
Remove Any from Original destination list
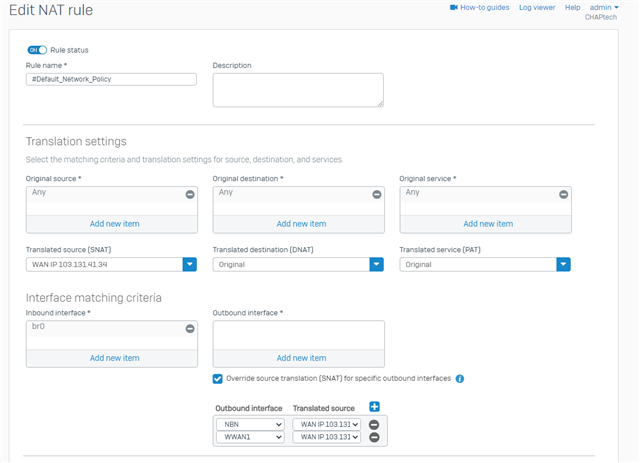[377, 195]
